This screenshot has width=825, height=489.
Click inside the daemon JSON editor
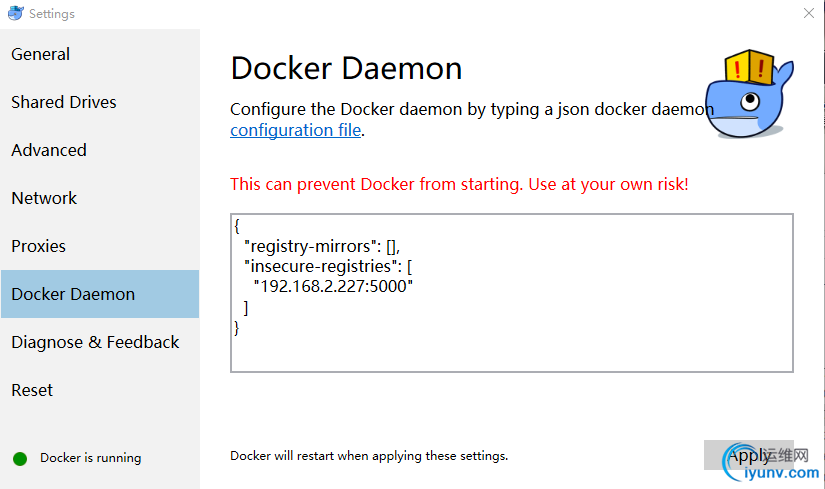[x=511, y=293]
